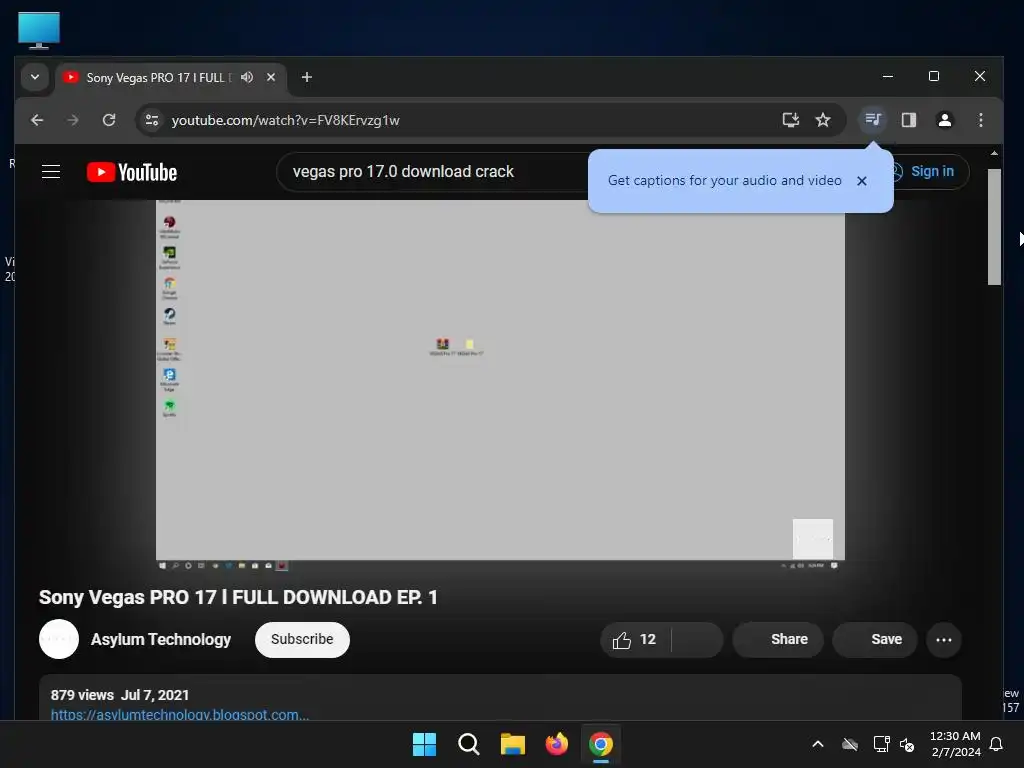
Task: Open YouTube hamburger guide menu
Action: 51,172
